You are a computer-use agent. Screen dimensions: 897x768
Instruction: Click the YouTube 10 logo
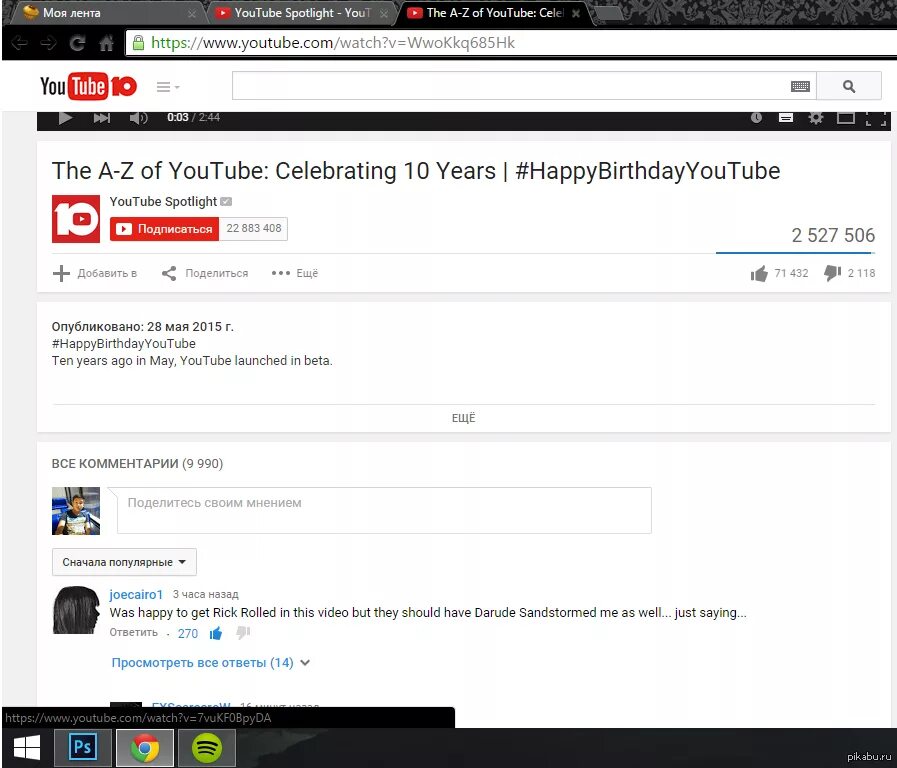(88, 86)
